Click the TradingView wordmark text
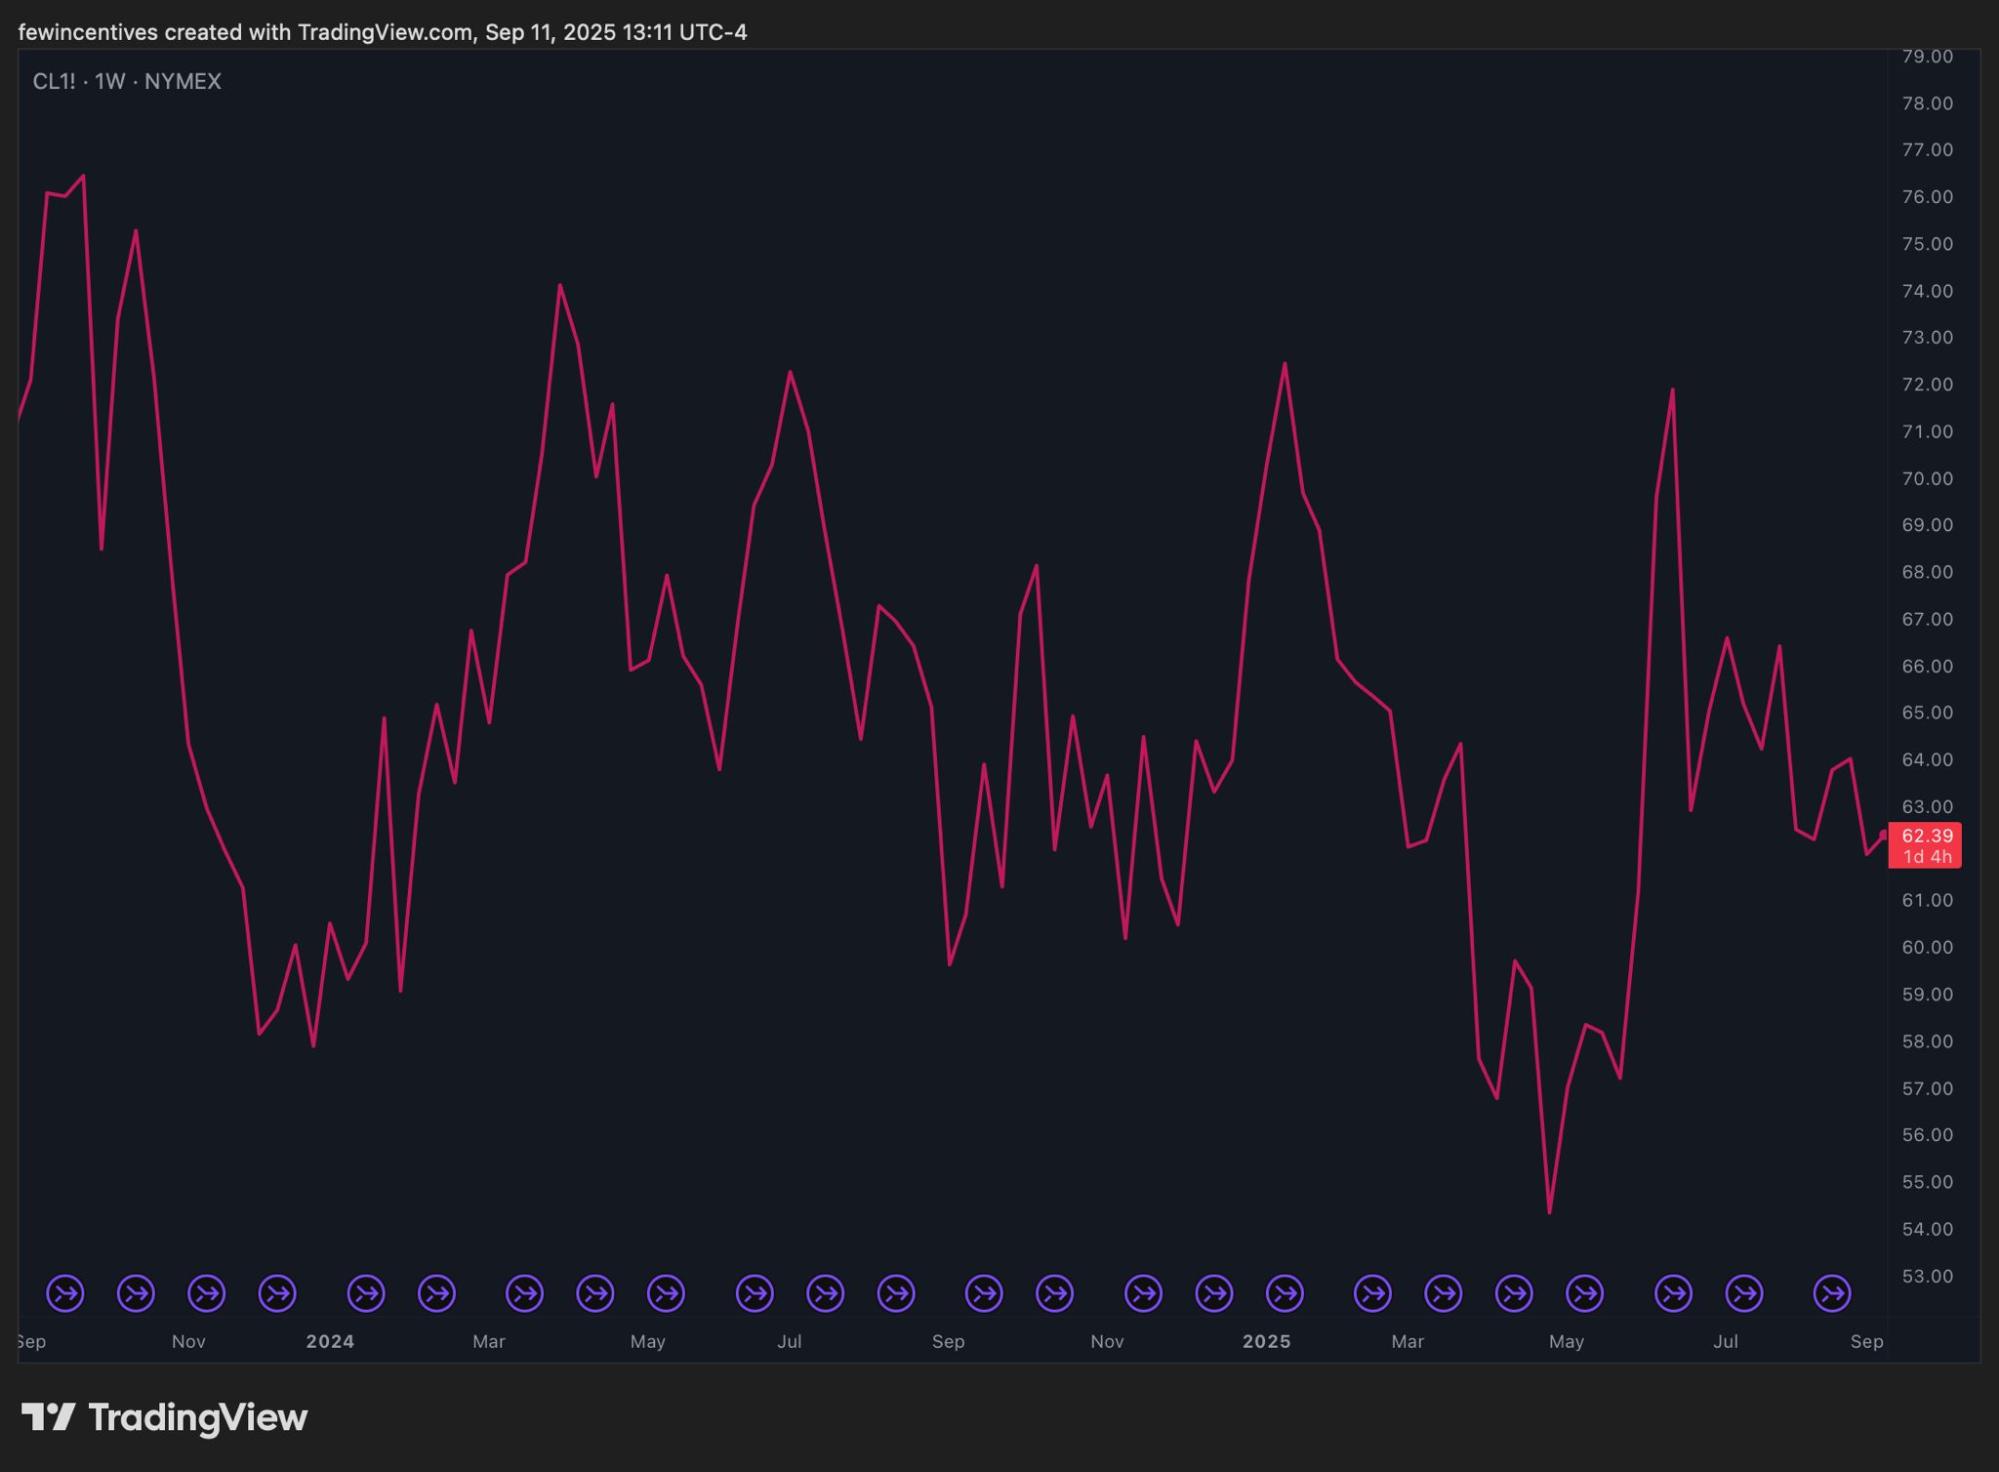This screenshot has width=1999, height=1472. coord(197,1417)
